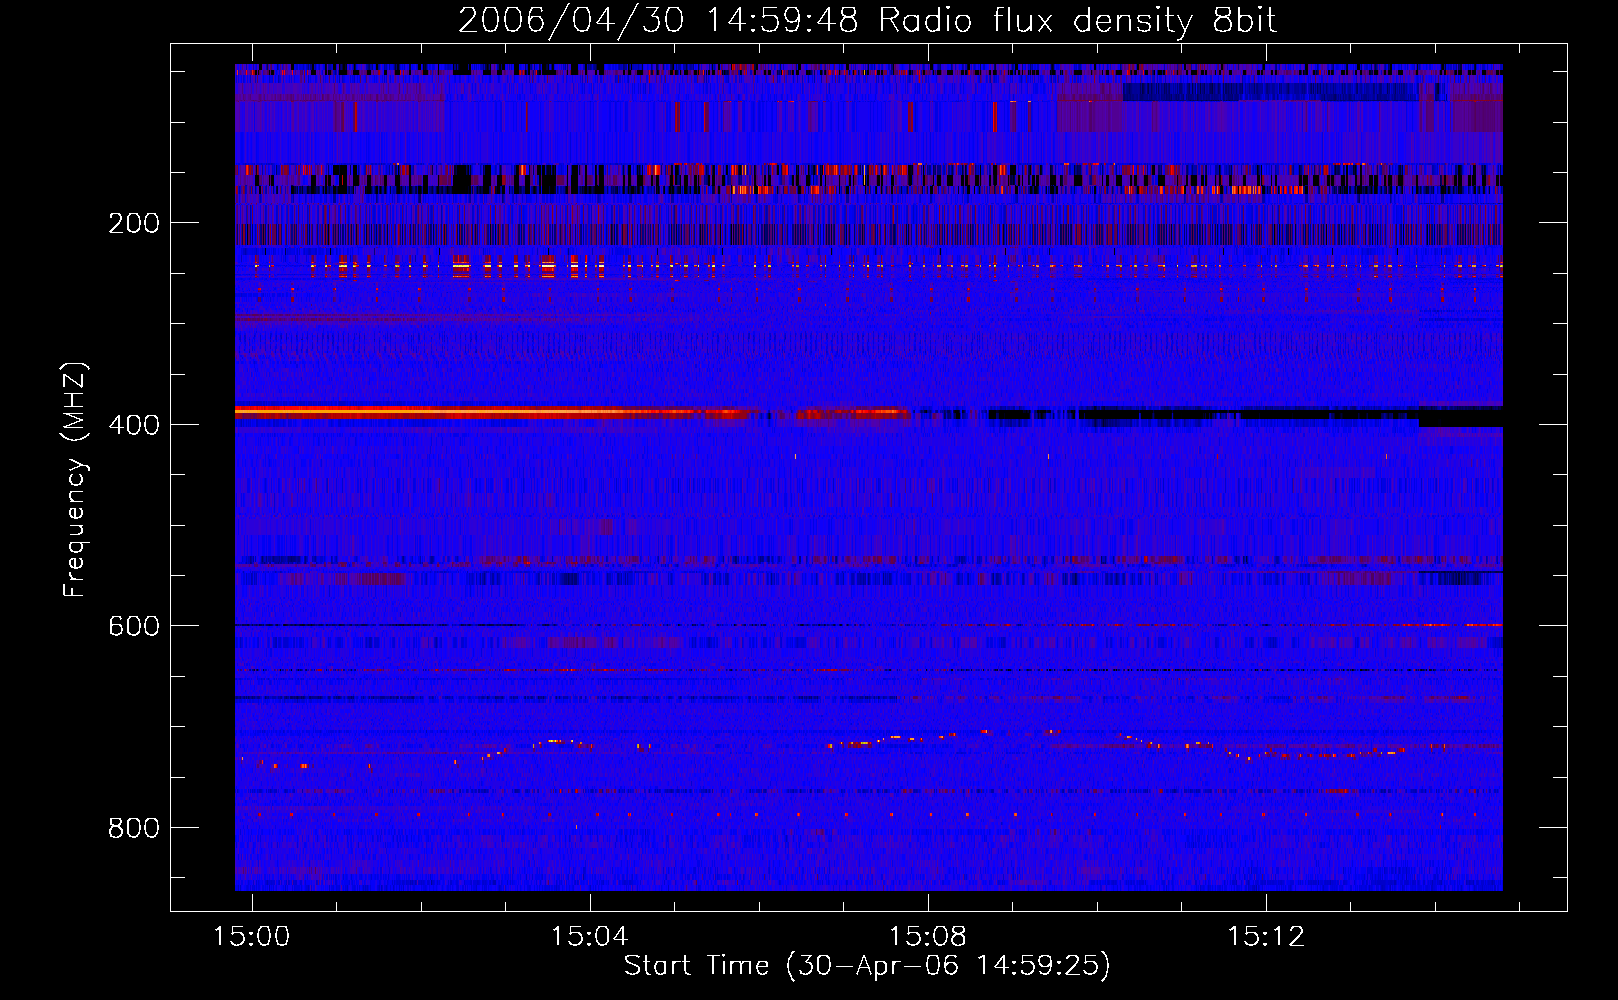1618x1000 pixels.
Task: Click the plot title '2006/04/30 14:59:48 Radio flux density 8bit'
Action: 867,21
